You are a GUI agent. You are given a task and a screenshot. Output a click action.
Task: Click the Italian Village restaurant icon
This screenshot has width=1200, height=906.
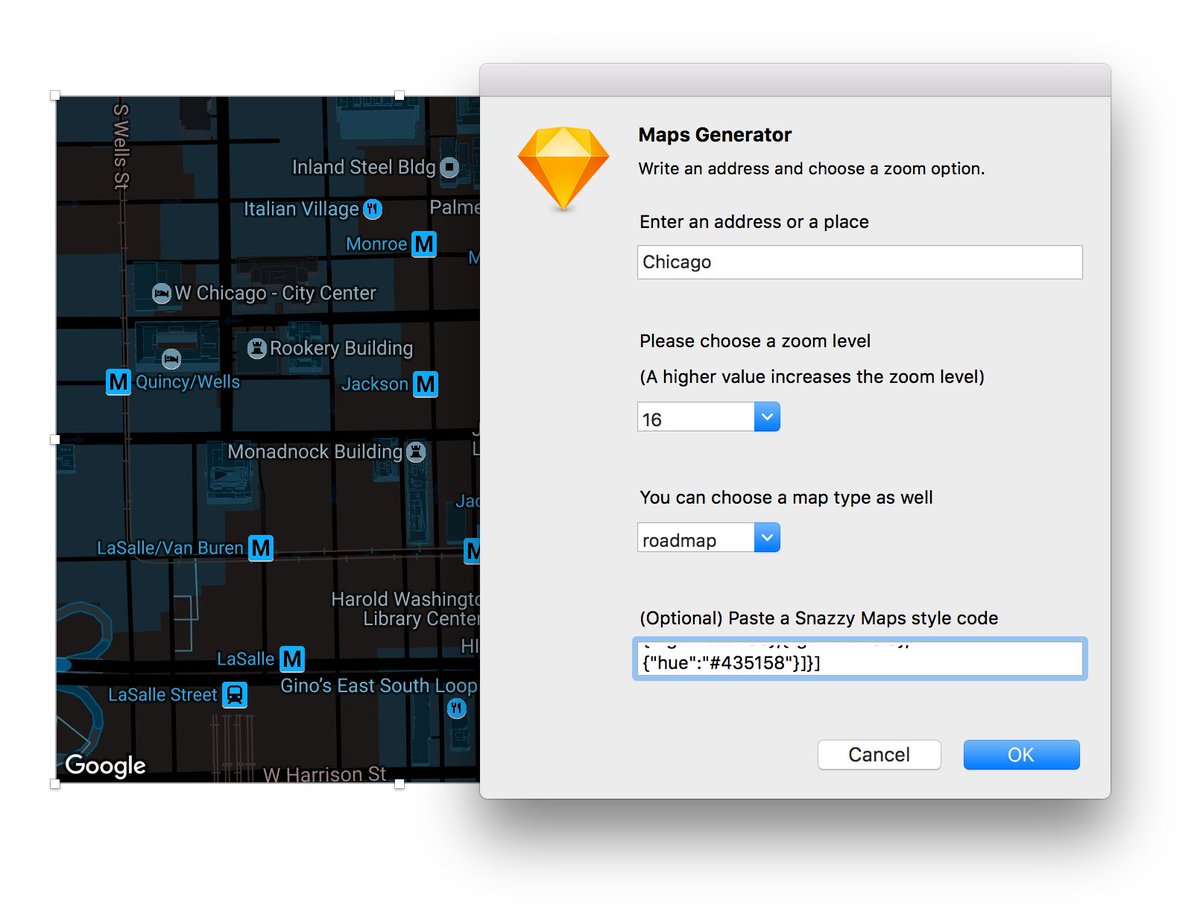(373, 209)
